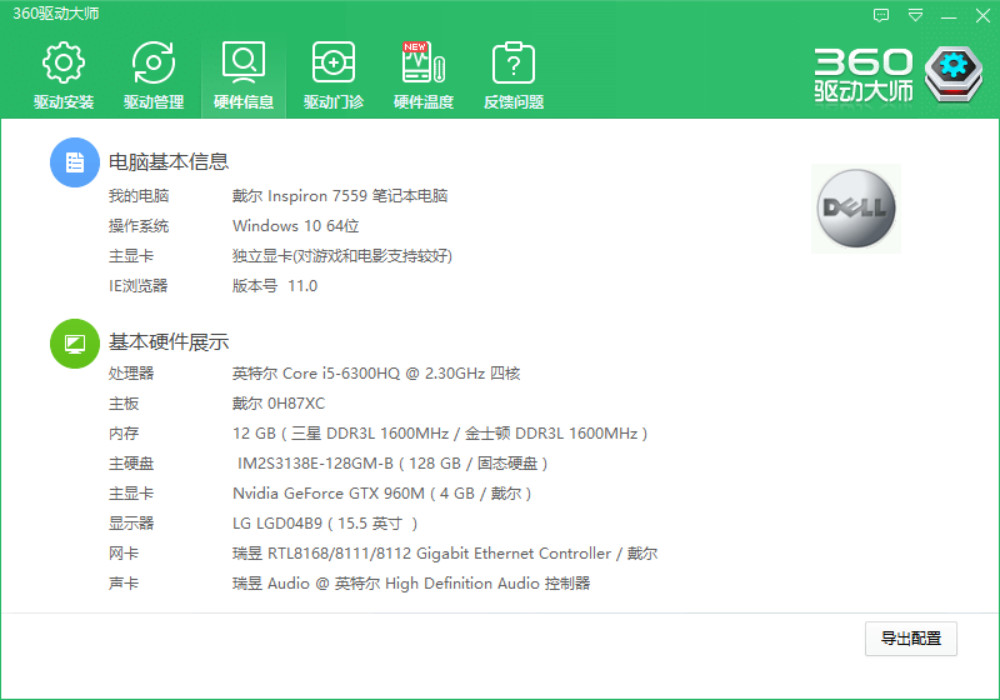Open the 反馈问题 clipboard icon
This screenshot has width=1000, height=700.
tap(513, 62)
